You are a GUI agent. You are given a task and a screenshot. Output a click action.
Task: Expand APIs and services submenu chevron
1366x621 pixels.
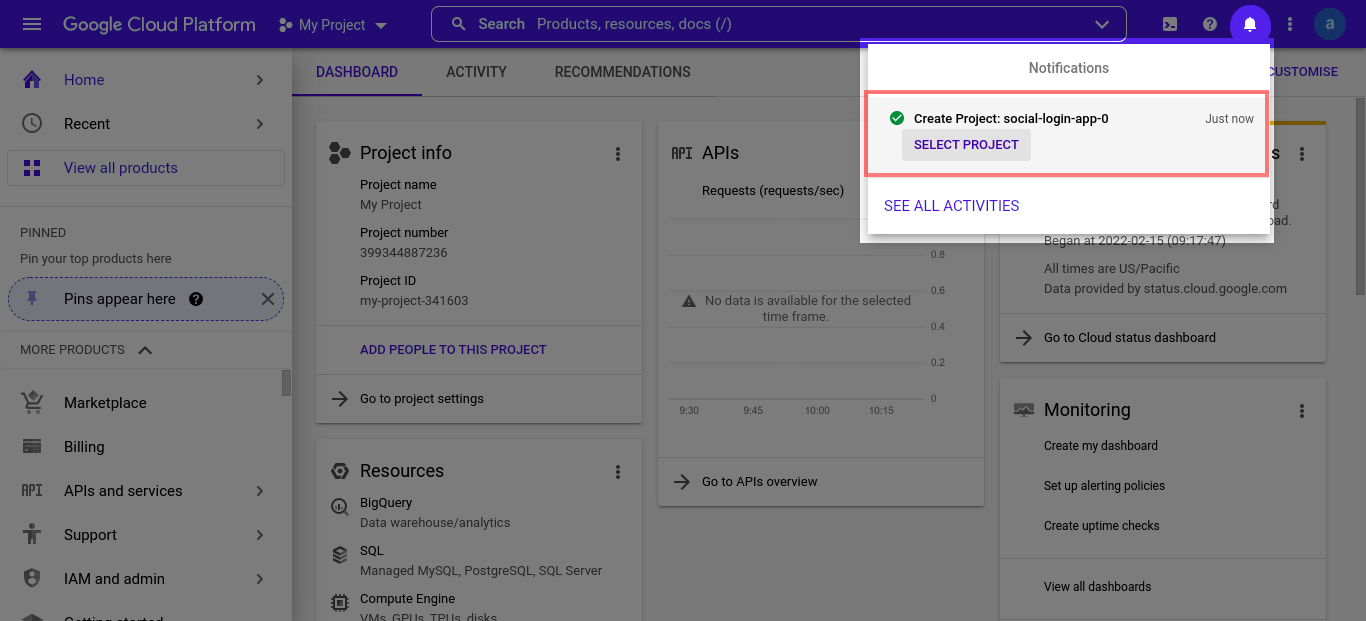click(259, 491)
